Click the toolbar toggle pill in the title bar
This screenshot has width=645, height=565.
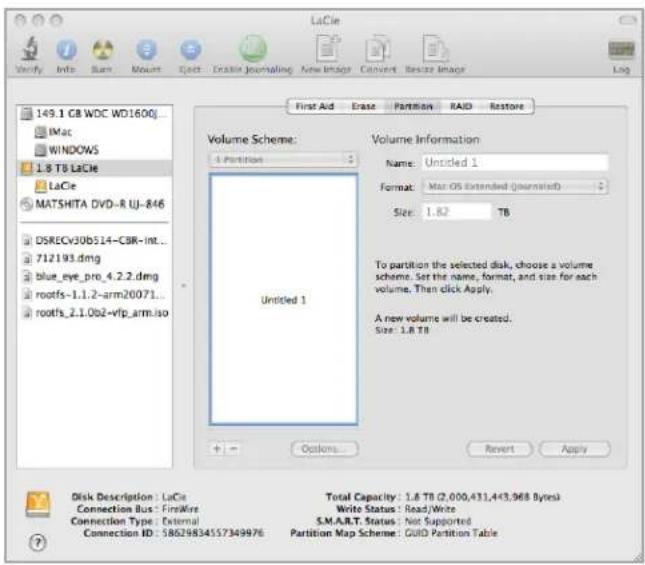tap(627, 20)
